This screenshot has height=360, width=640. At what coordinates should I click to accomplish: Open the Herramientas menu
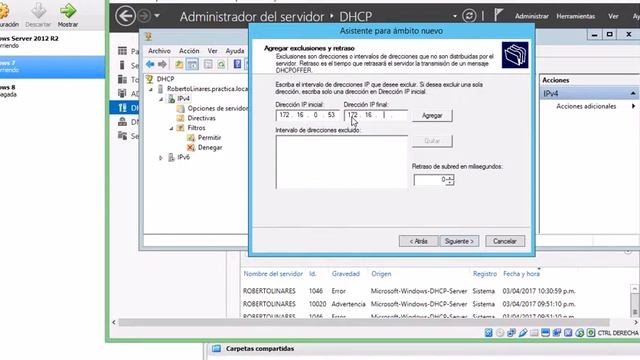[576, 16]
